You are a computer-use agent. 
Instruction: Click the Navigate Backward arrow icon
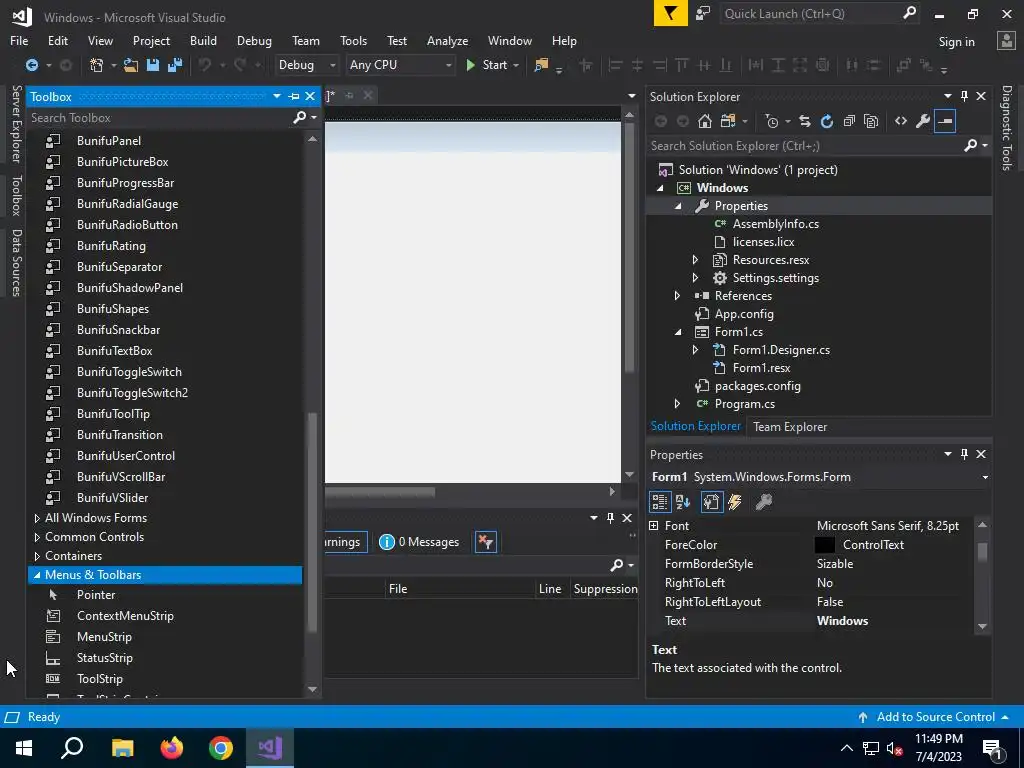(31, 65)
